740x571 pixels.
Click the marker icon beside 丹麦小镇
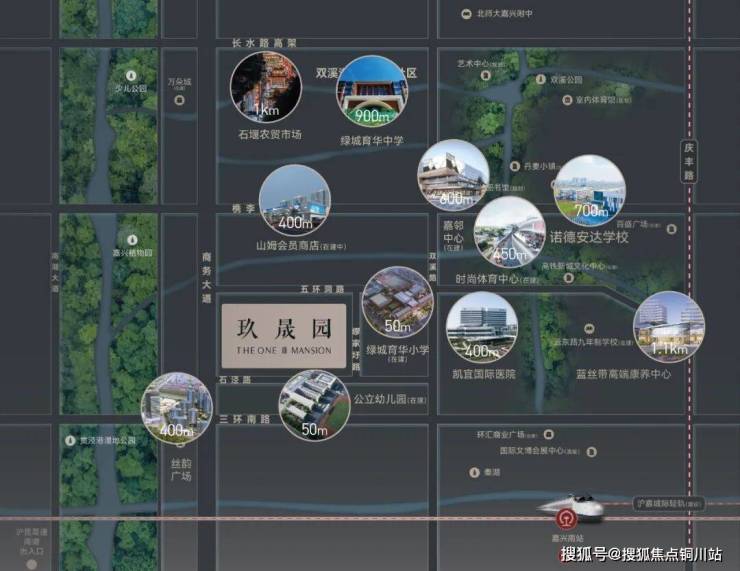515,166
